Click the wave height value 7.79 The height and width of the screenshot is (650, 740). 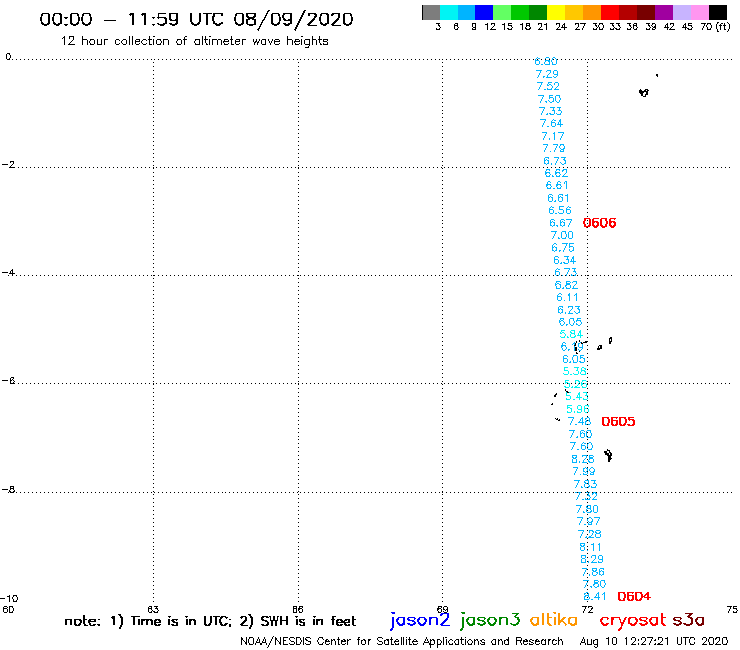click(x=554, y=149)
